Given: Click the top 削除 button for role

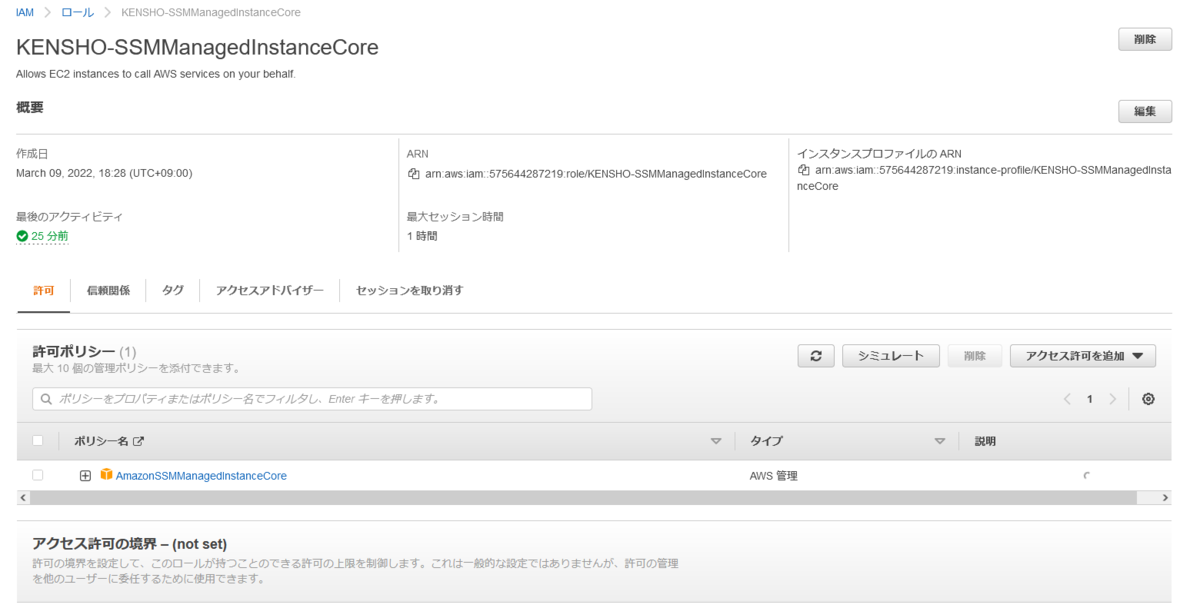Looking at the screenshot, I should pyautogui.click(x=1145, y=39).
